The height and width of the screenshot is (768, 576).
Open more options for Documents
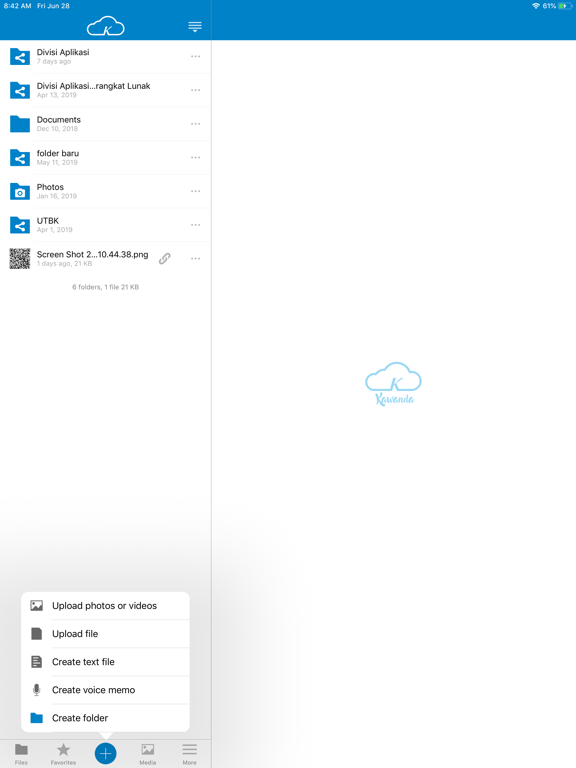click(195, 124)
